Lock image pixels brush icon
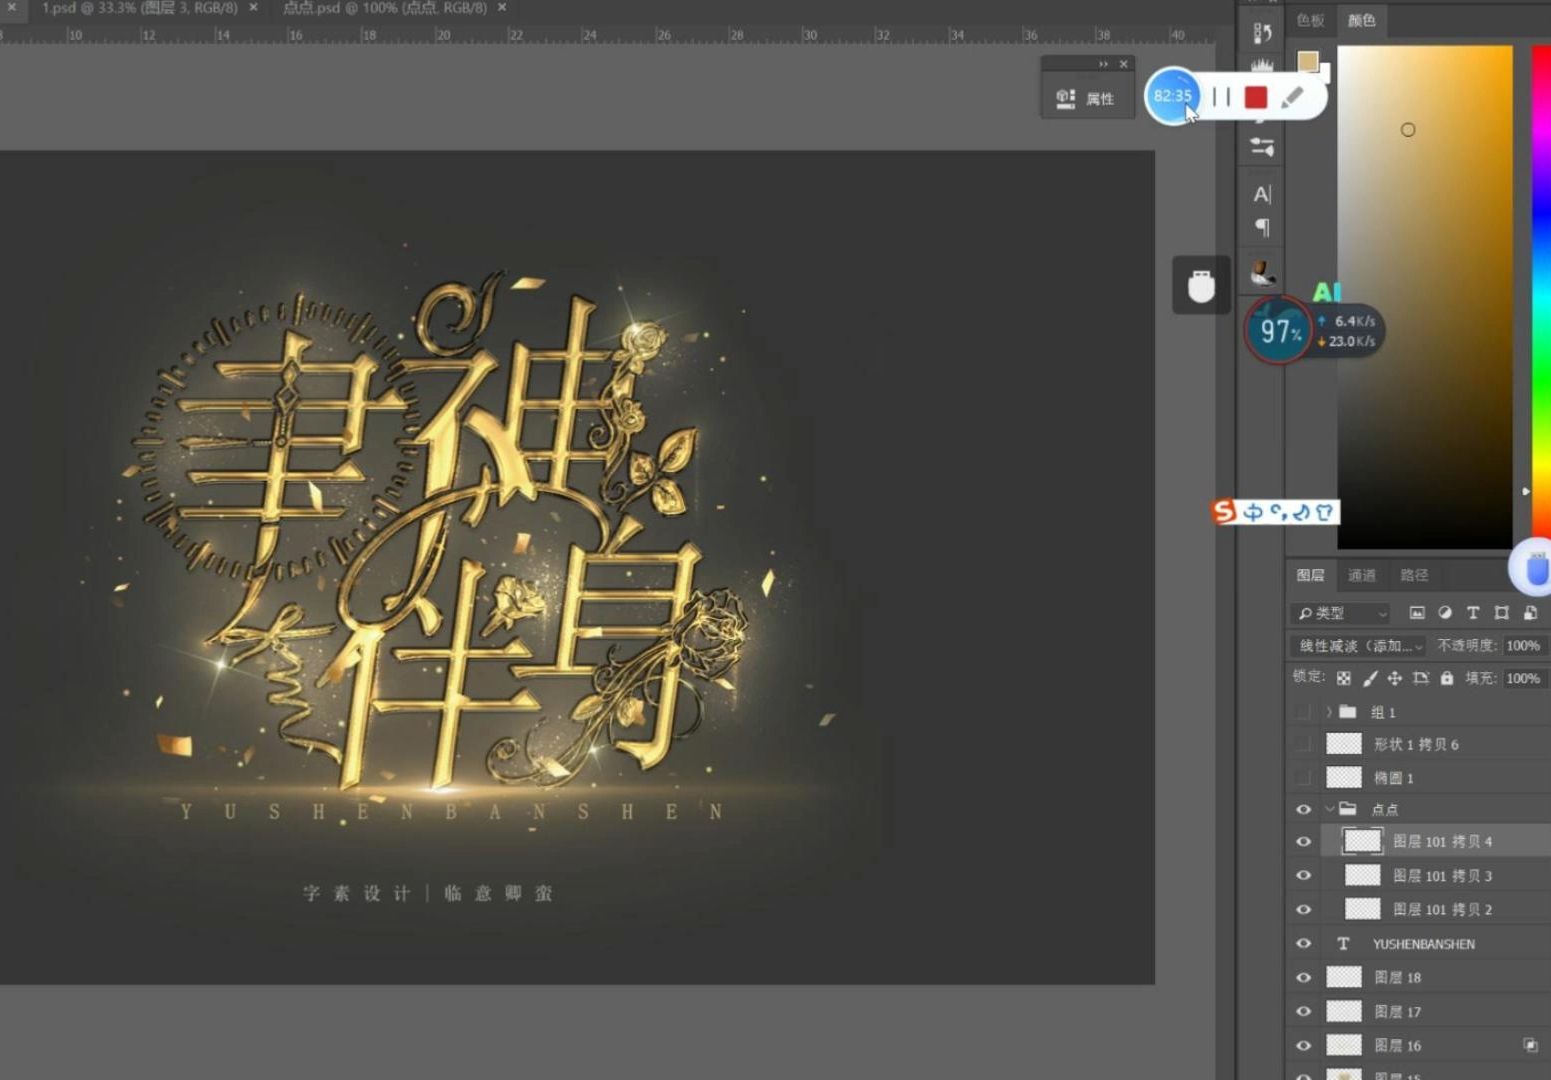1551x1080 pixels. 1370,678
